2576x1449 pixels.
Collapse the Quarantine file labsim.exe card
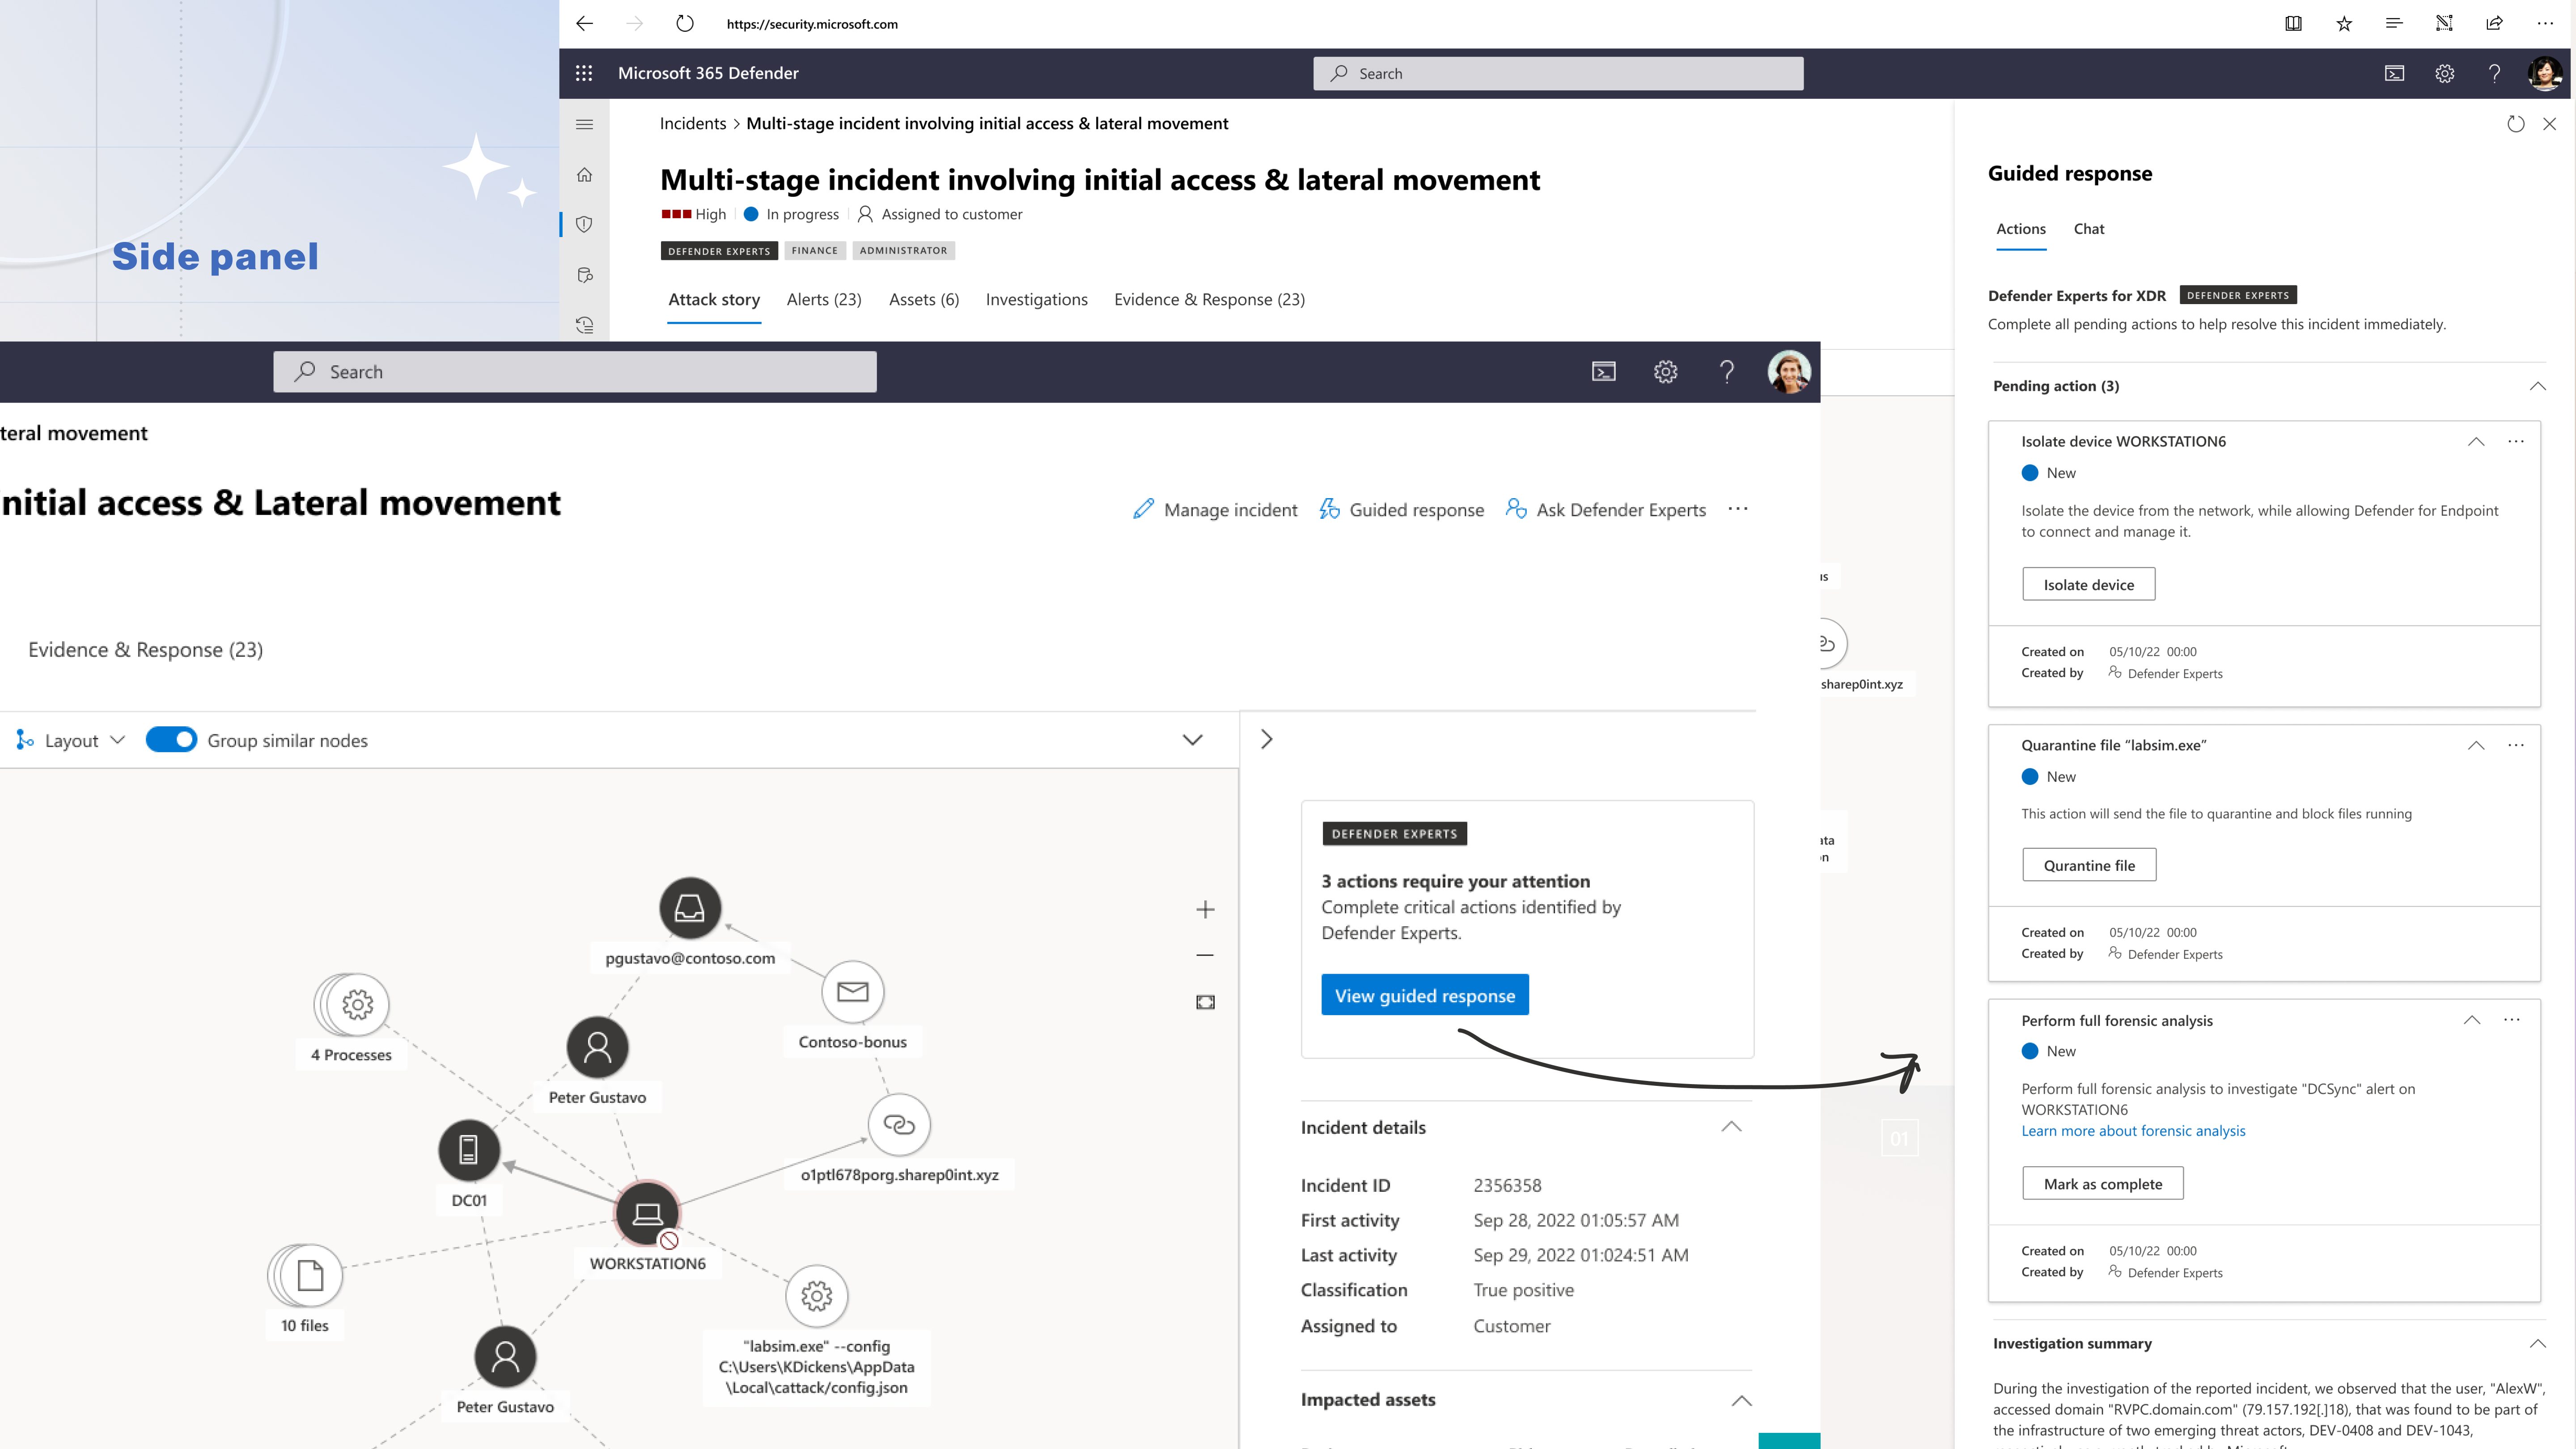click(2475, 745)
